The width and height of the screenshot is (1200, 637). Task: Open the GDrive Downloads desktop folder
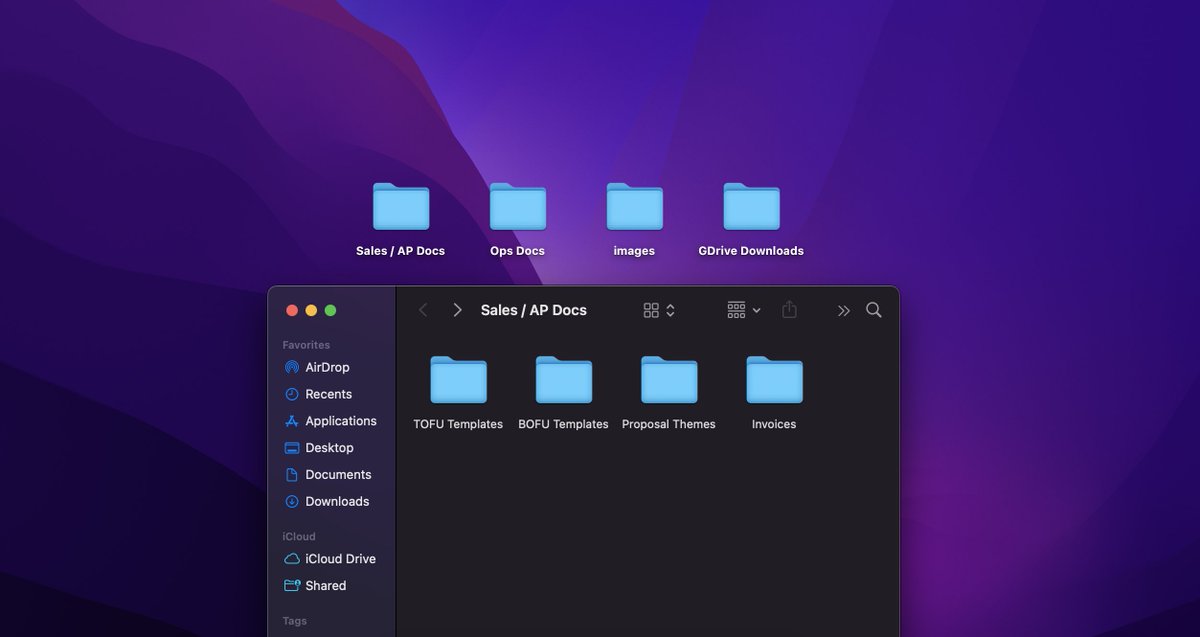pyautogui.click(x=752, y=207)
